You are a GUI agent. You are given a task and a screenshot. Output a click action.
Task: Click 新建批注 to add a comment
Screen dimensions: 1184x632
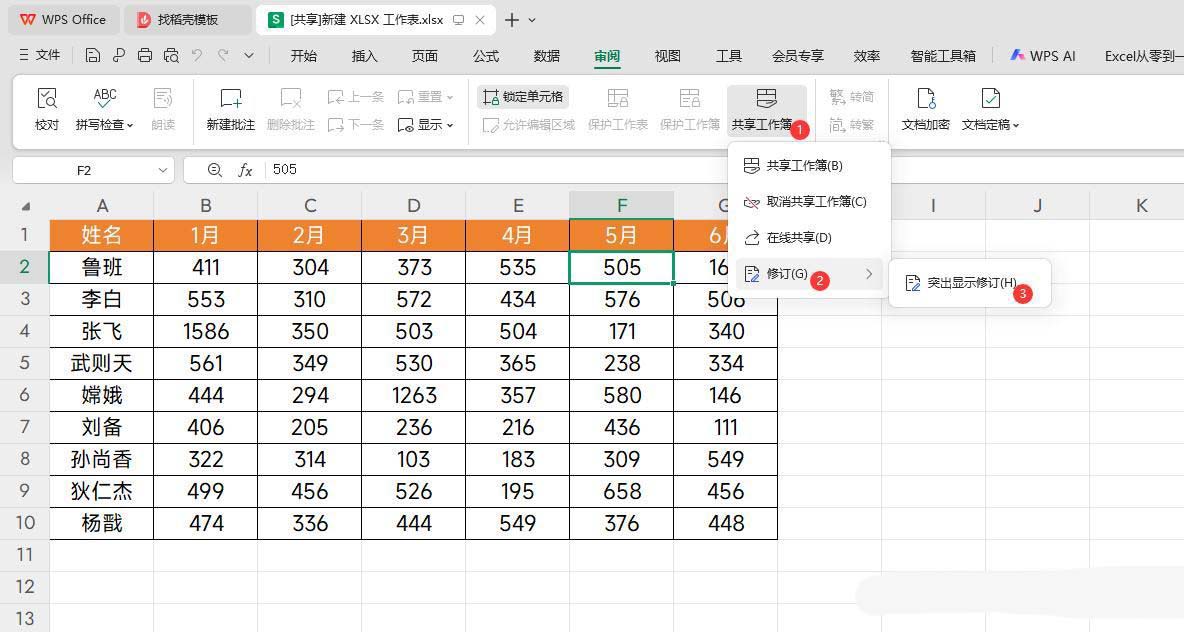point(230,108)
